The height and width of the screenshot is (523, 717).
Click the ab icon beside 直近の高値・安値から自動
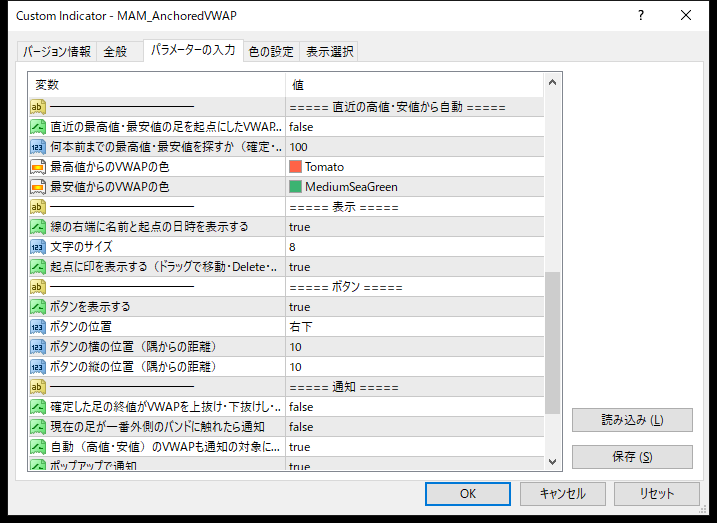pyautogui.click(x=38, y=107)
